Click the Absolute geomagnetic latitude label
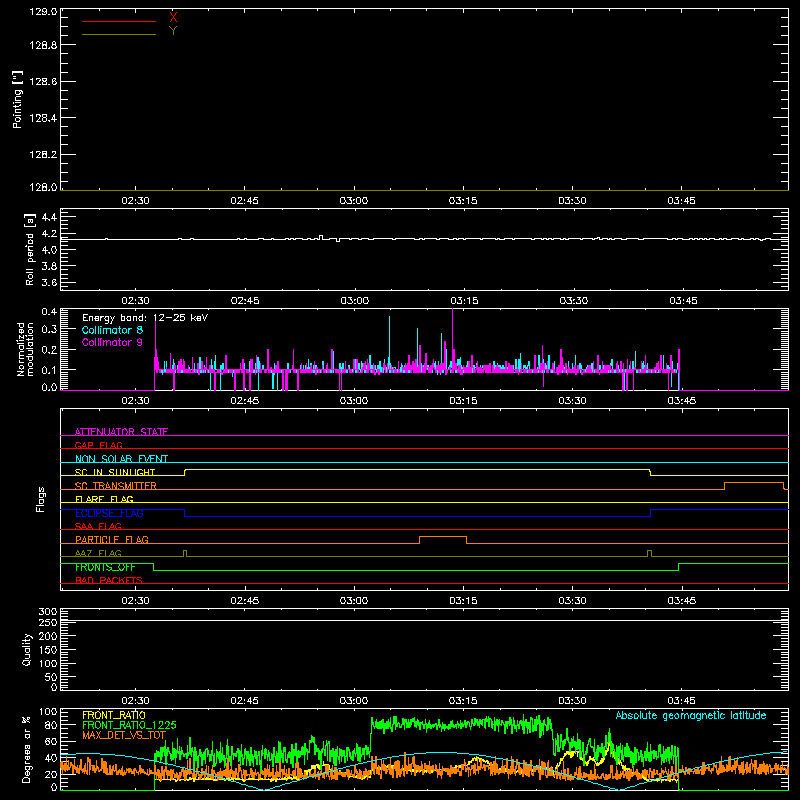 click(x=691, y=715)
